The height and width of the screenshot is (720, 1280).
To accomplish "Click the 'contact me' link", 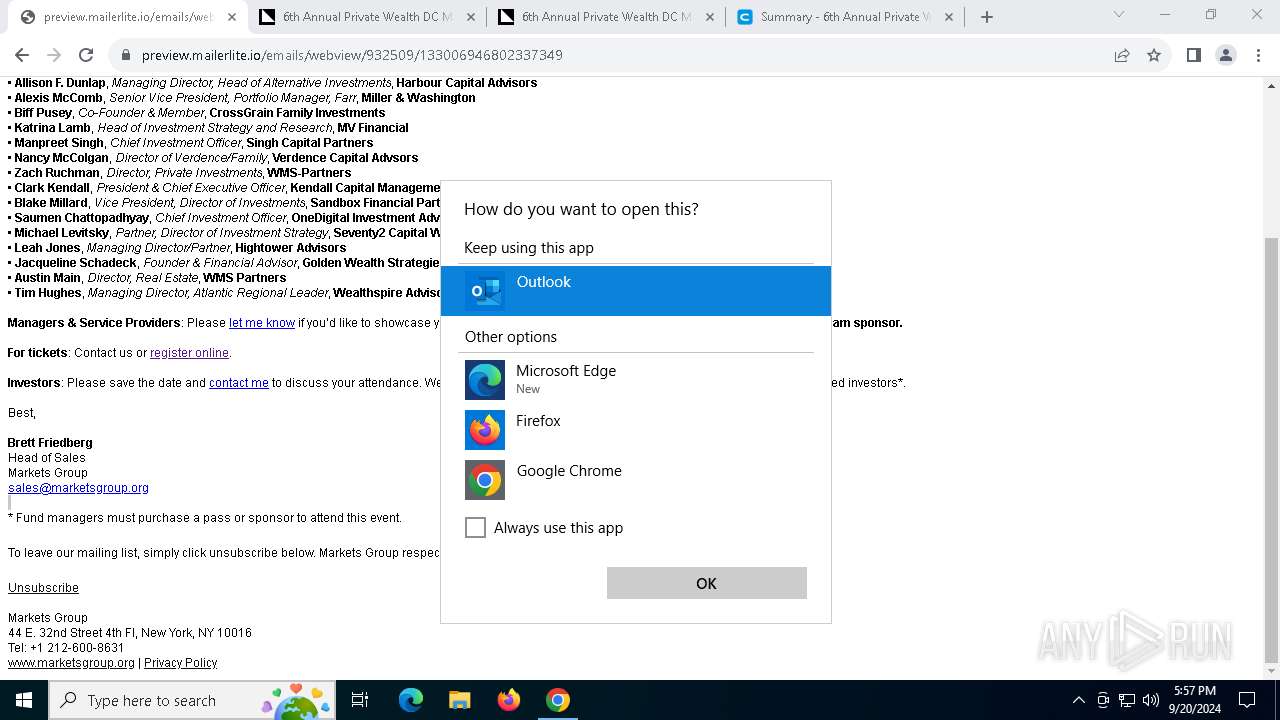I will (x=239, y=383).
